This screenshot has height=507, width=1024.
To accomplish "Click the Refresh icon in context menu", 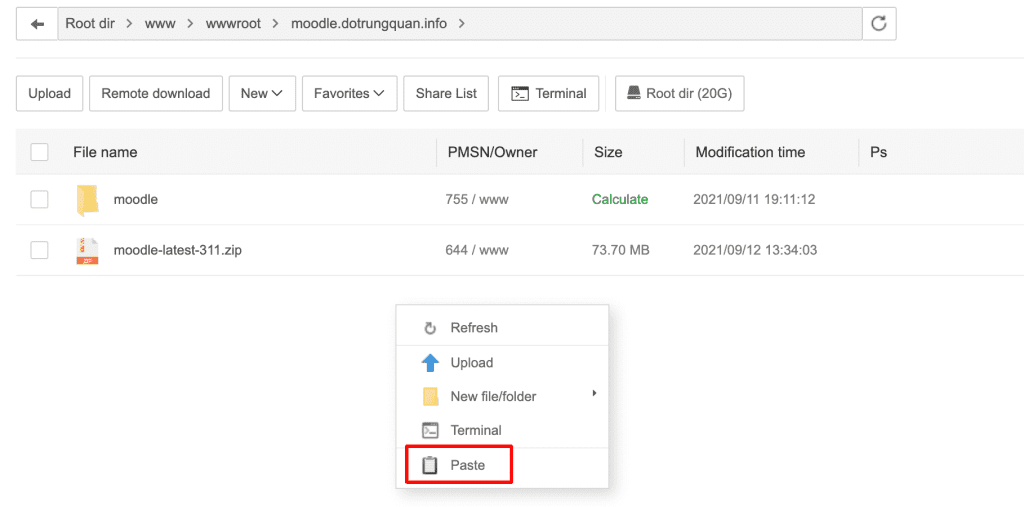I will coord(430,328).
